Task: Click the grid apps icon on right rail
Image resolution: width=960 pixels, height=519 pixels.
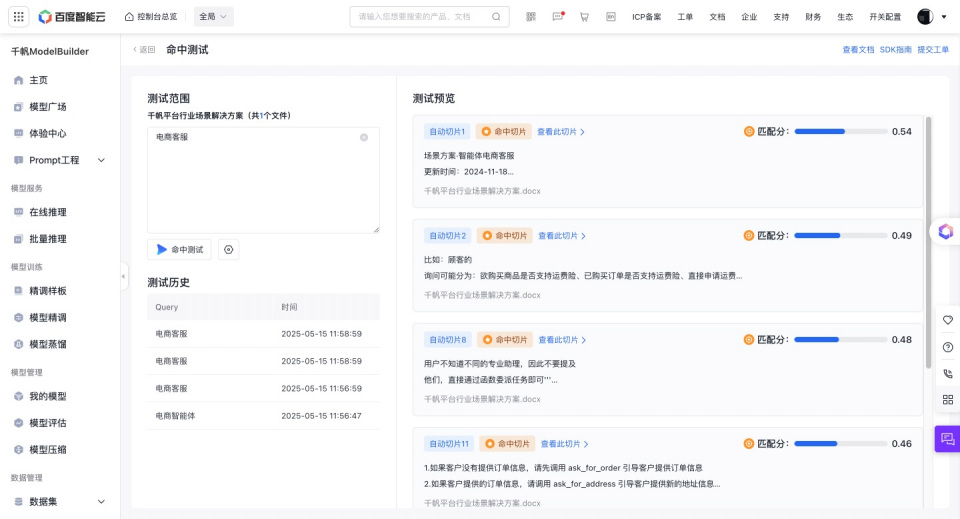Action: 948,400
